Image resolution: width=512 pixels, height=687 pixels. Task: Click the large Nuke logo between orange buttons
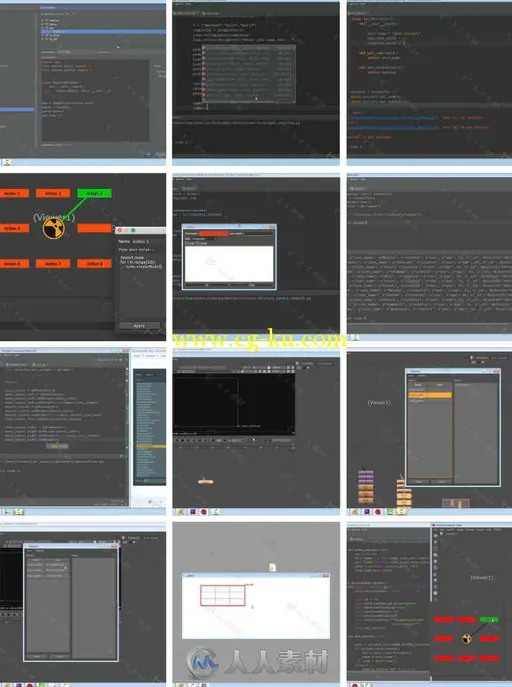click(x=54, y=228)
